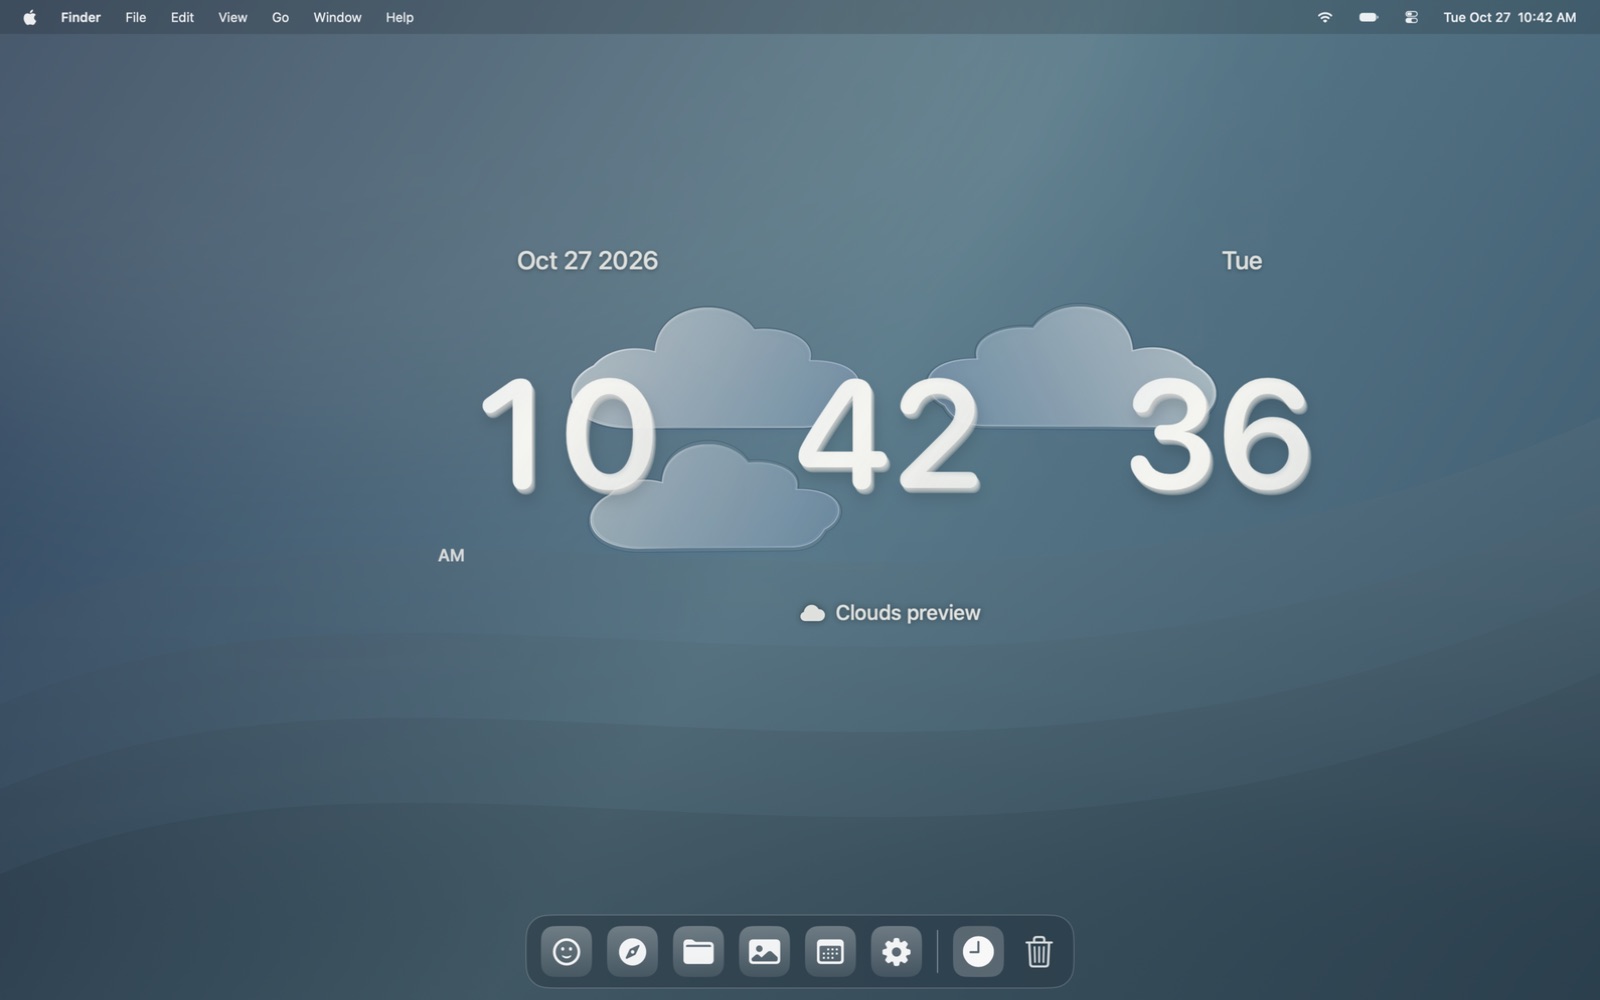Screen dimensions: 1600x1000
Task: Open the Trash in the Dock
Action: pos(1039,951)
